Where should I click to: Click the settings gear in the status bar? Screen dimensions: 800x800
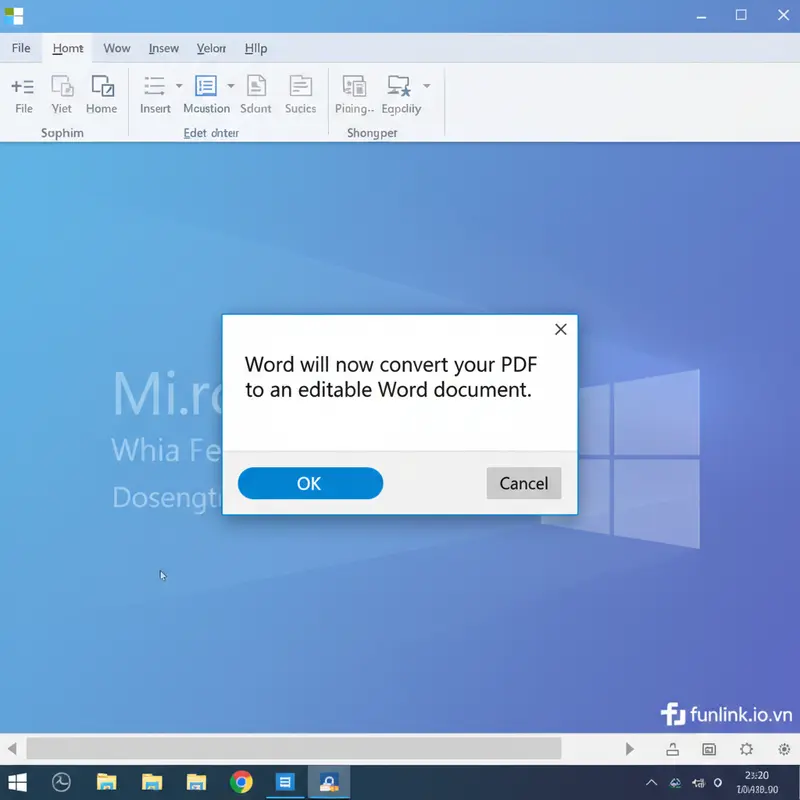point(785,749)
